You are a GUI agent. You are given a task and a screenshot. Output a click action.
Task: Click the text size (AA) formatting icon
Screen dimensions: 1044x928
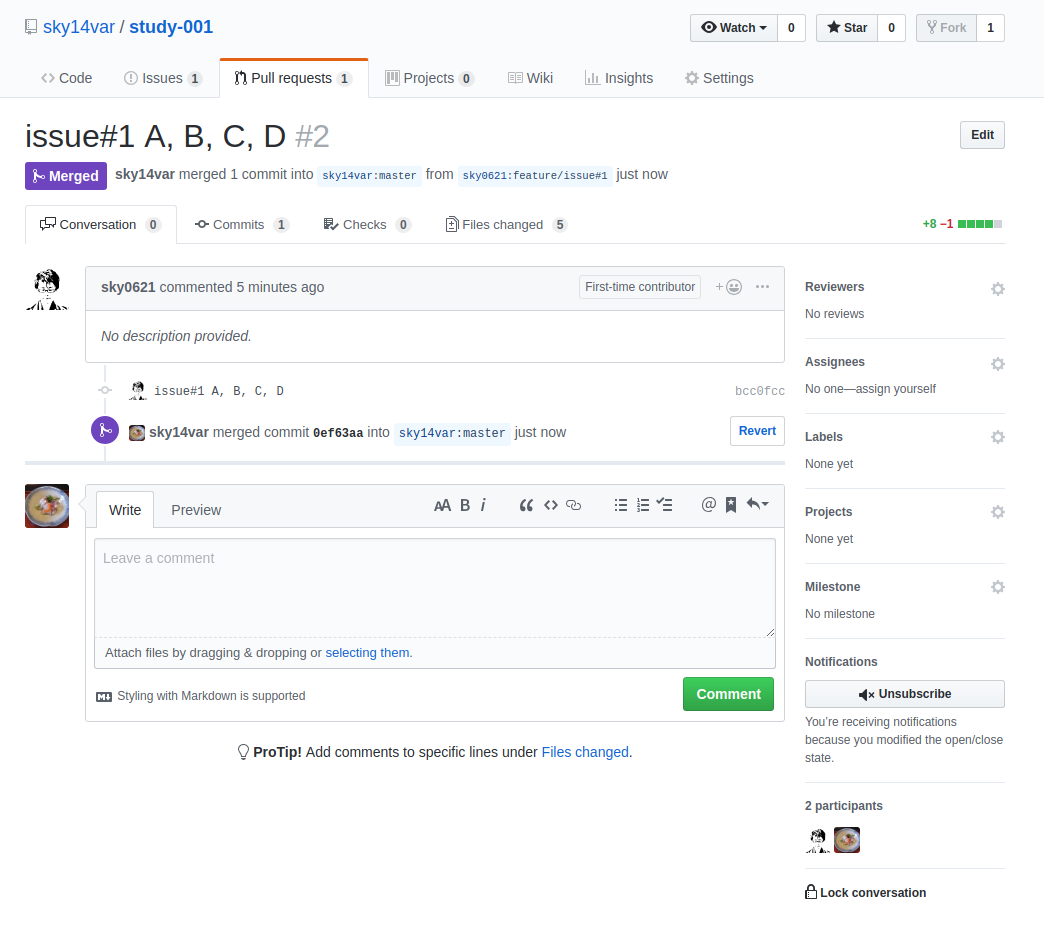tap(442, 505)
